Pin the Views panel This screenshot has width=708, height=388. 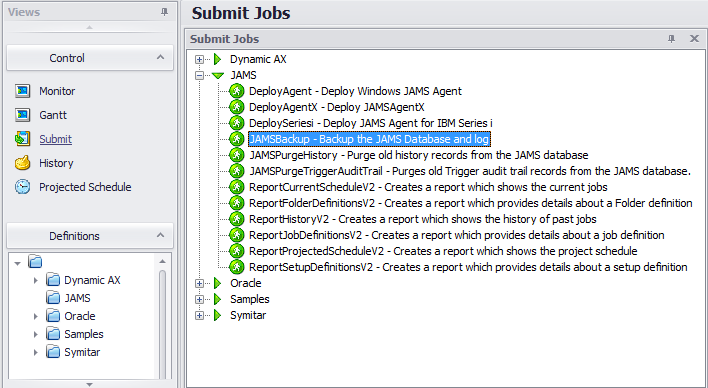point(164,12)
